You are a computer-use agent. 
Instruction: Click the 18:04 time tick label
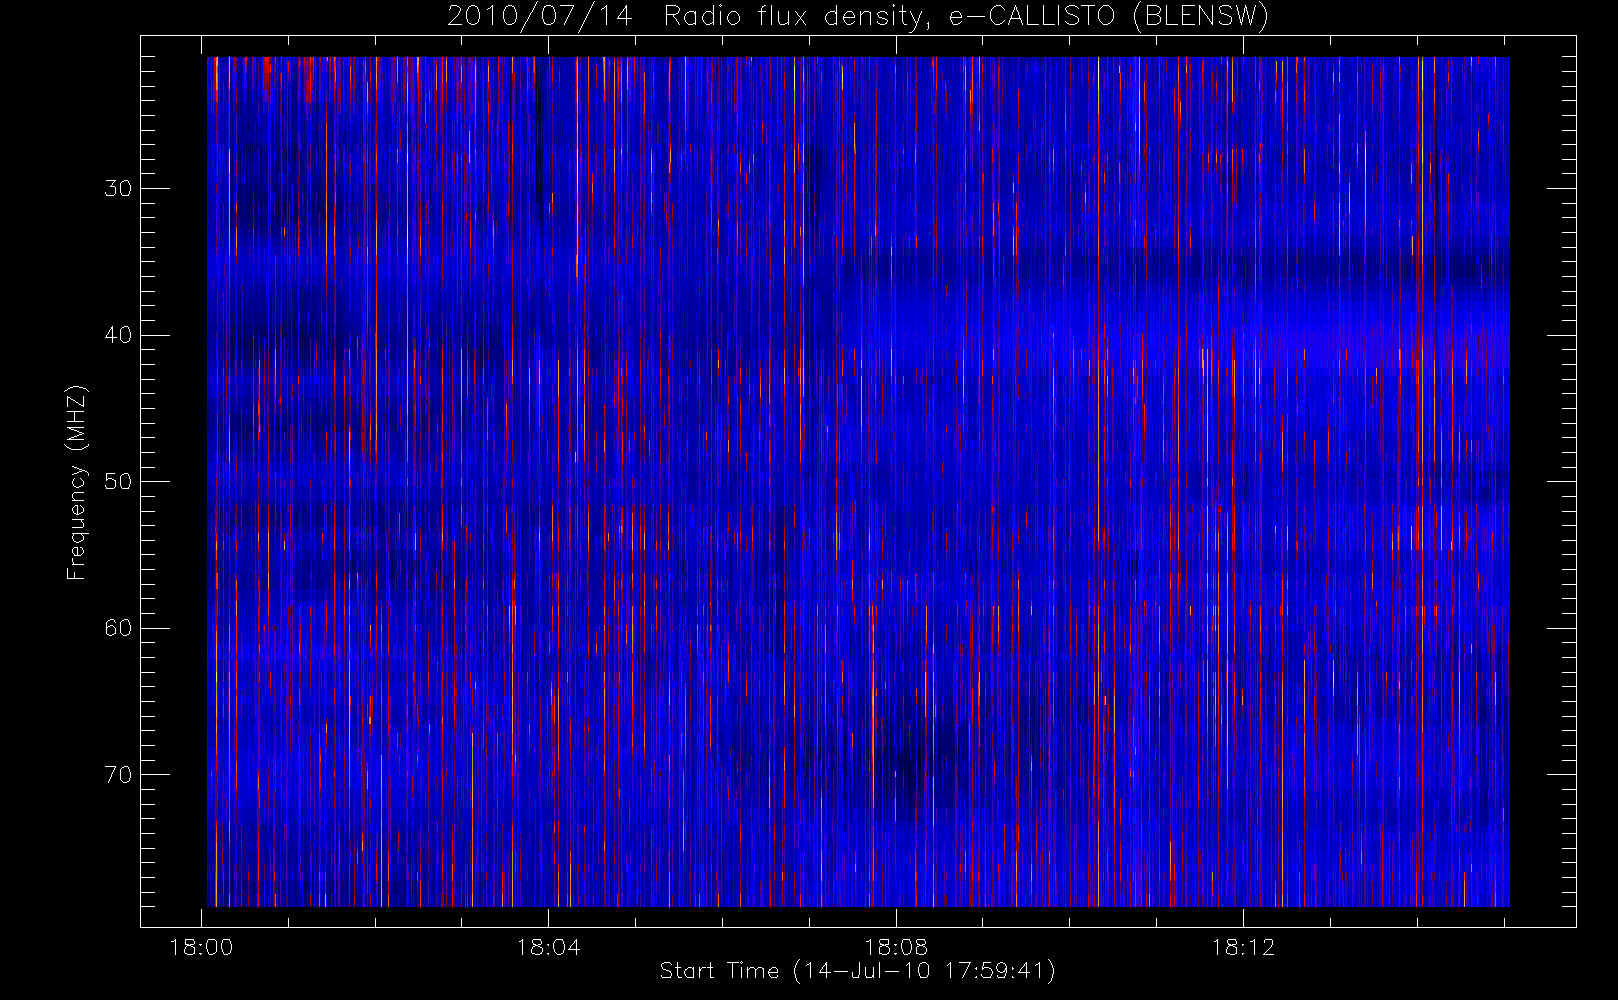548,947
